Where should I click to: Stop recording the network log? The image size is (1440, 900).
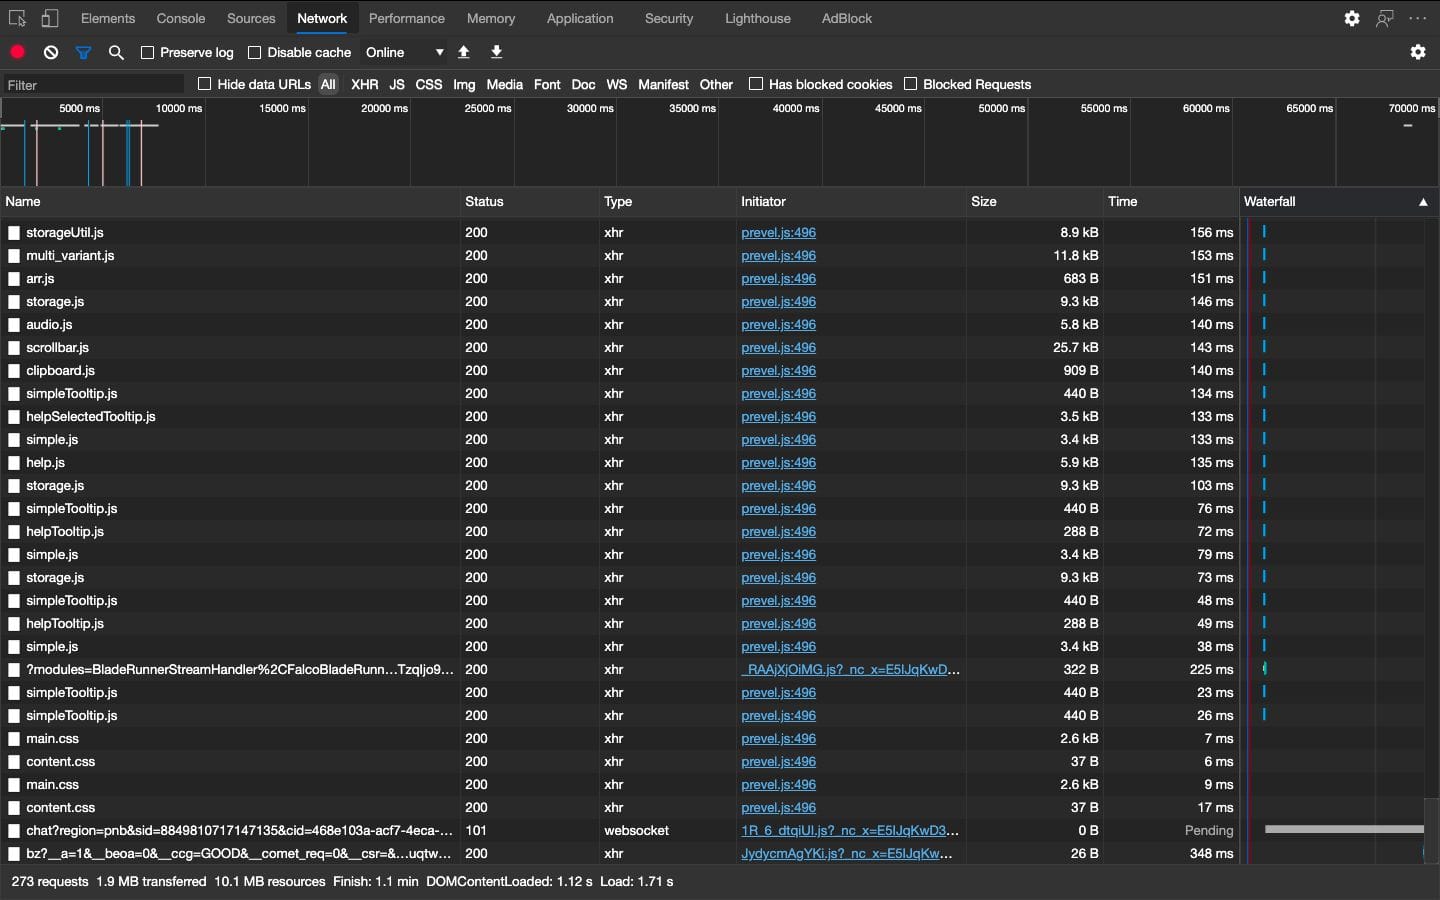[x=18, y=52]
